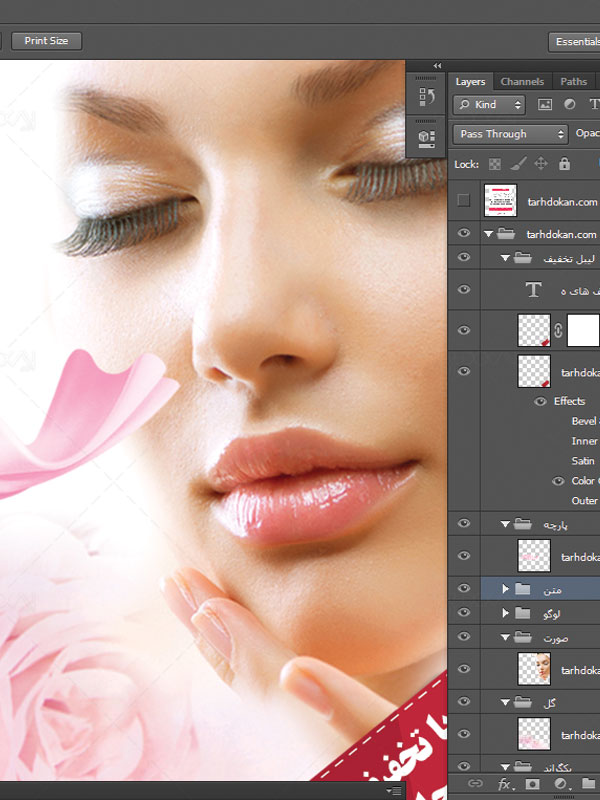Hide the صورت group
This screenshot has height=800, width=600.
point(463,636)
